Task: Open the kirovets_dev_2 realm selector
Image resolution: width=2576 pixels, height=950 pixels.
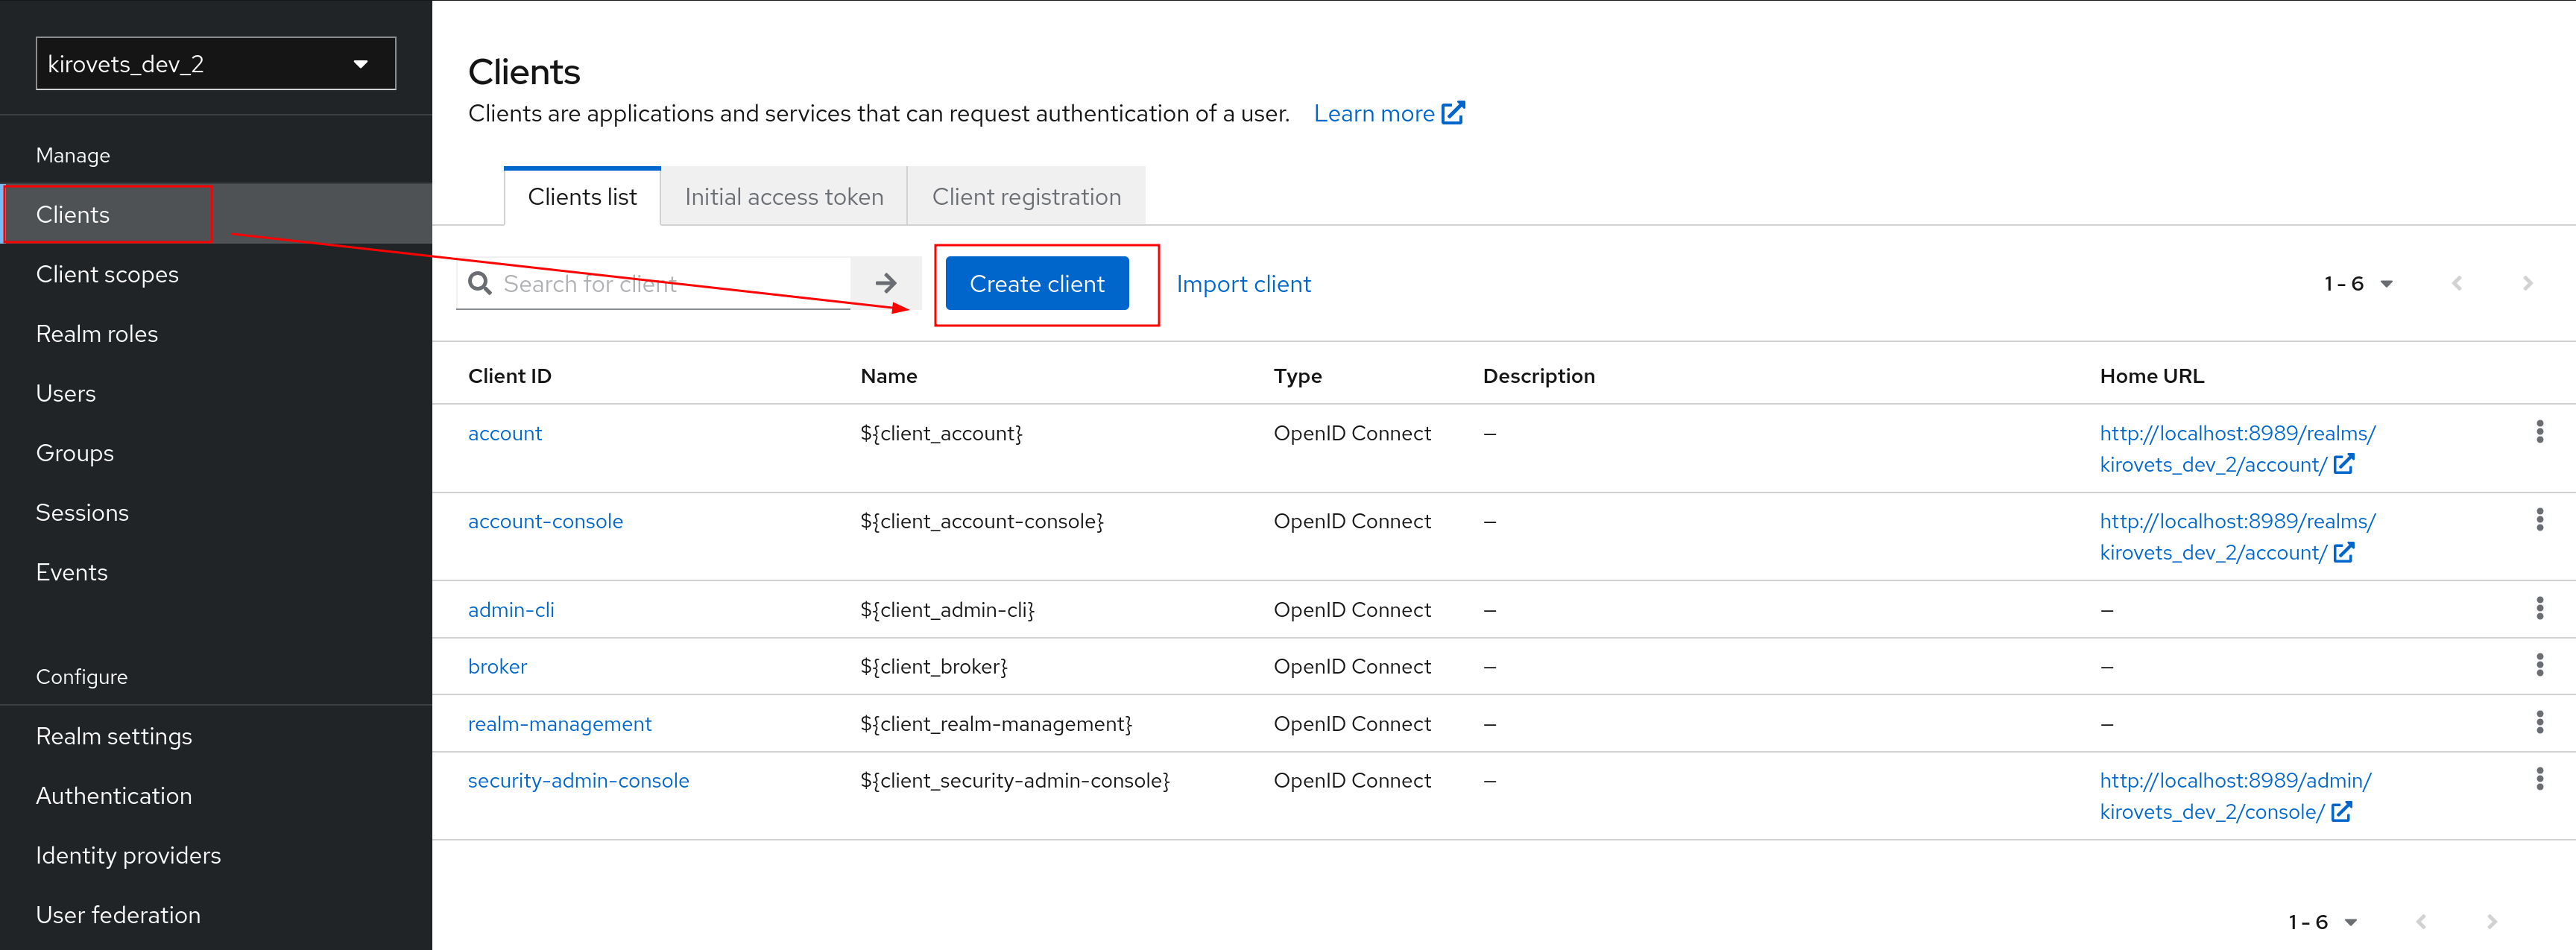Action: click(215, 63)
